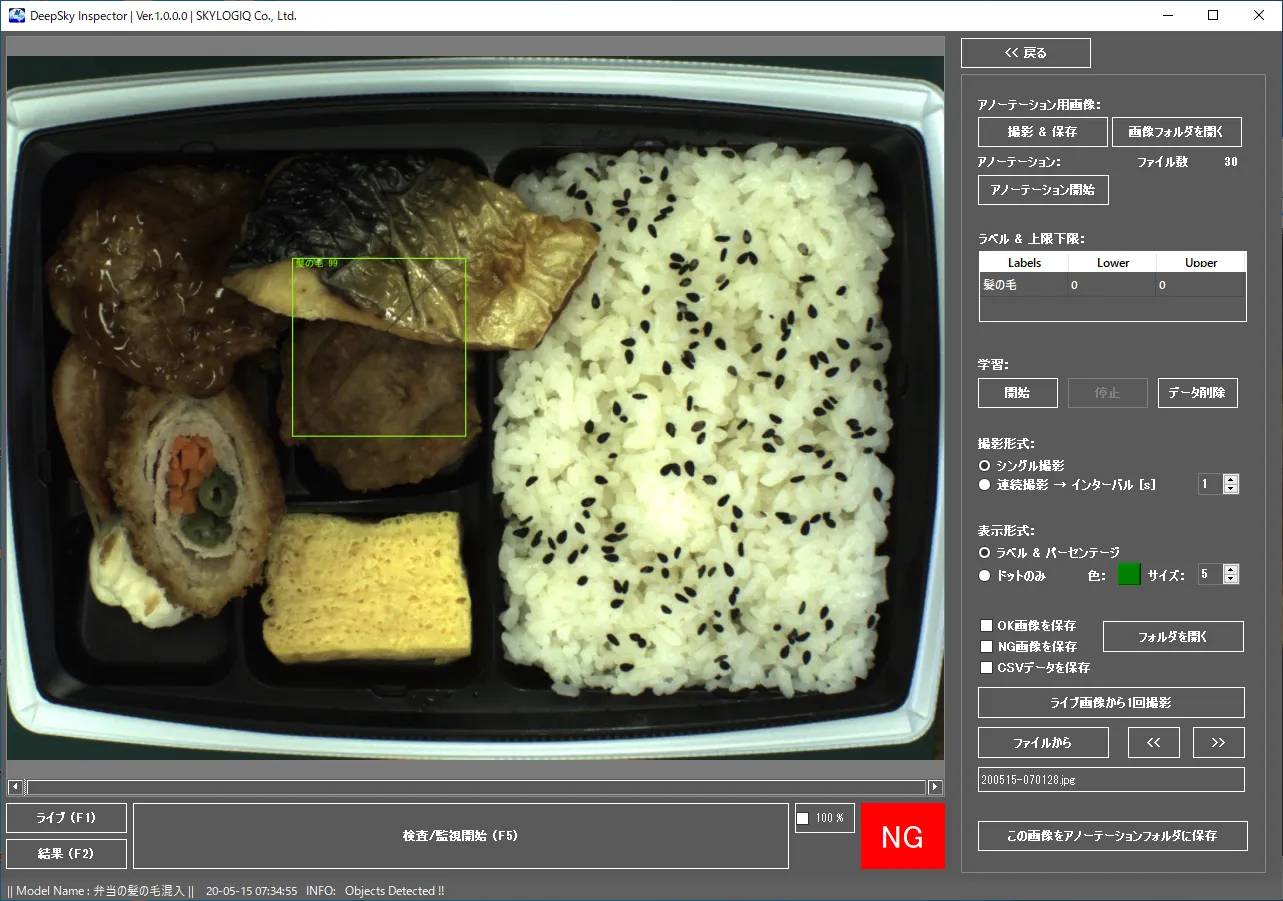Click the red NG result indicator

[x=902, y=836]
